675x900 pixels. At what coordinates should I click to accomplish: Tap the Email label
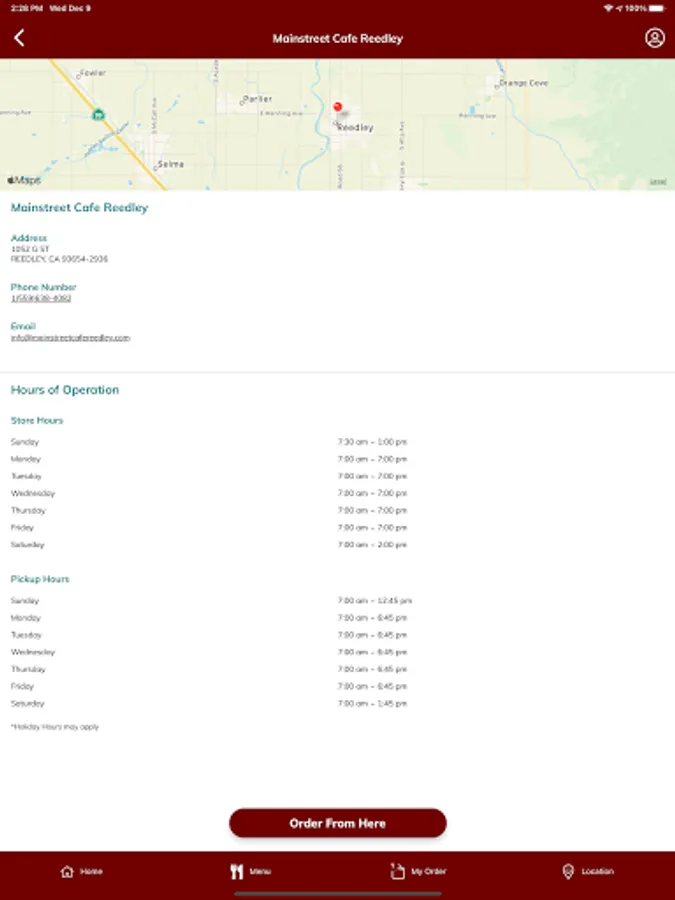point(23,326)
